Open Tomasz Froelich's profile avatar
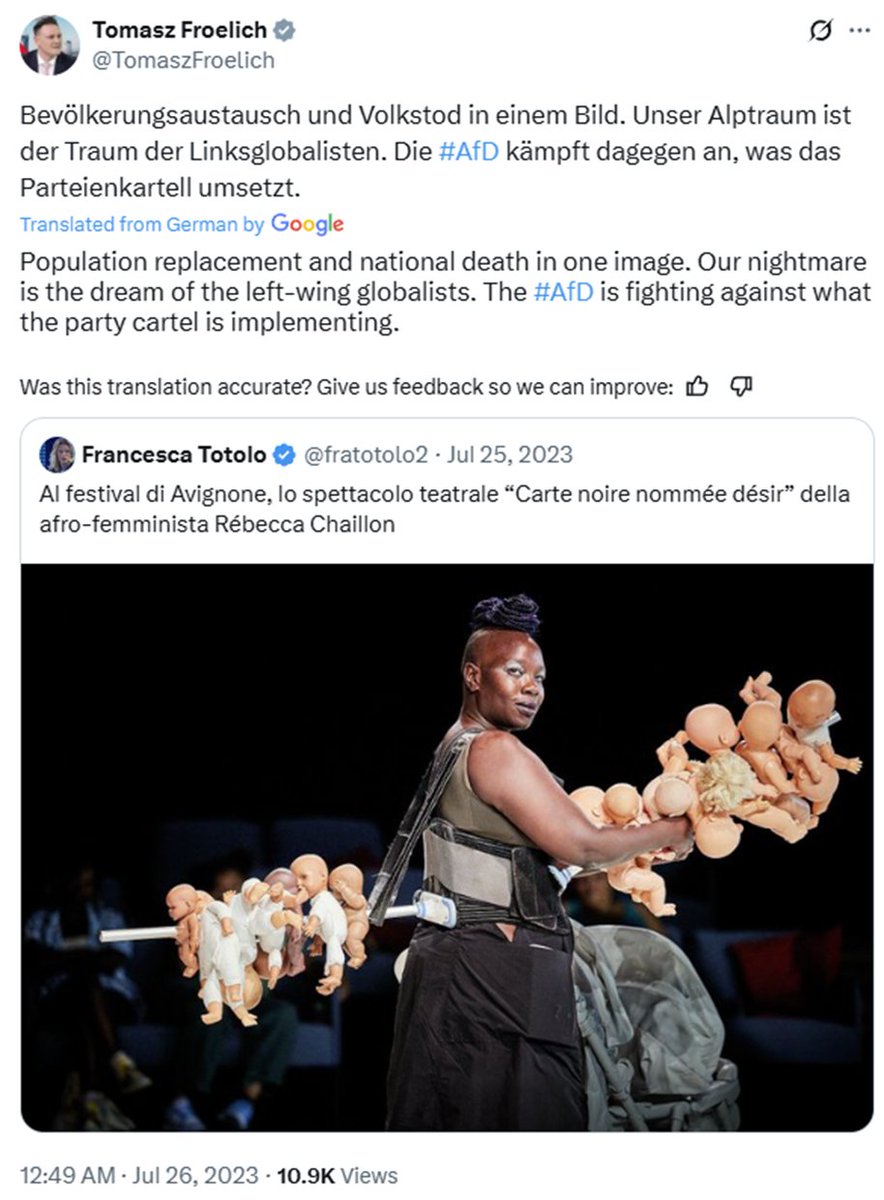 [x=50, y=45]
